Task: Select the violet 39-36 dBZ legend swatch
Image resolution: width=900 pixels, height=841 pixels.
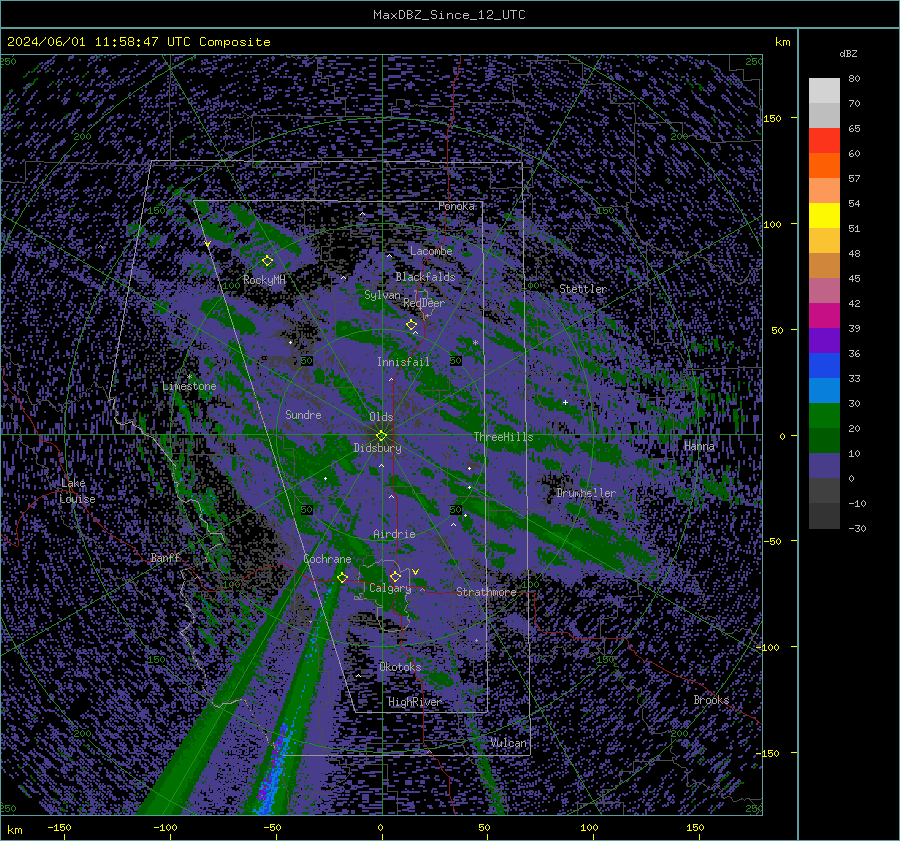Action: pos(824,341)
